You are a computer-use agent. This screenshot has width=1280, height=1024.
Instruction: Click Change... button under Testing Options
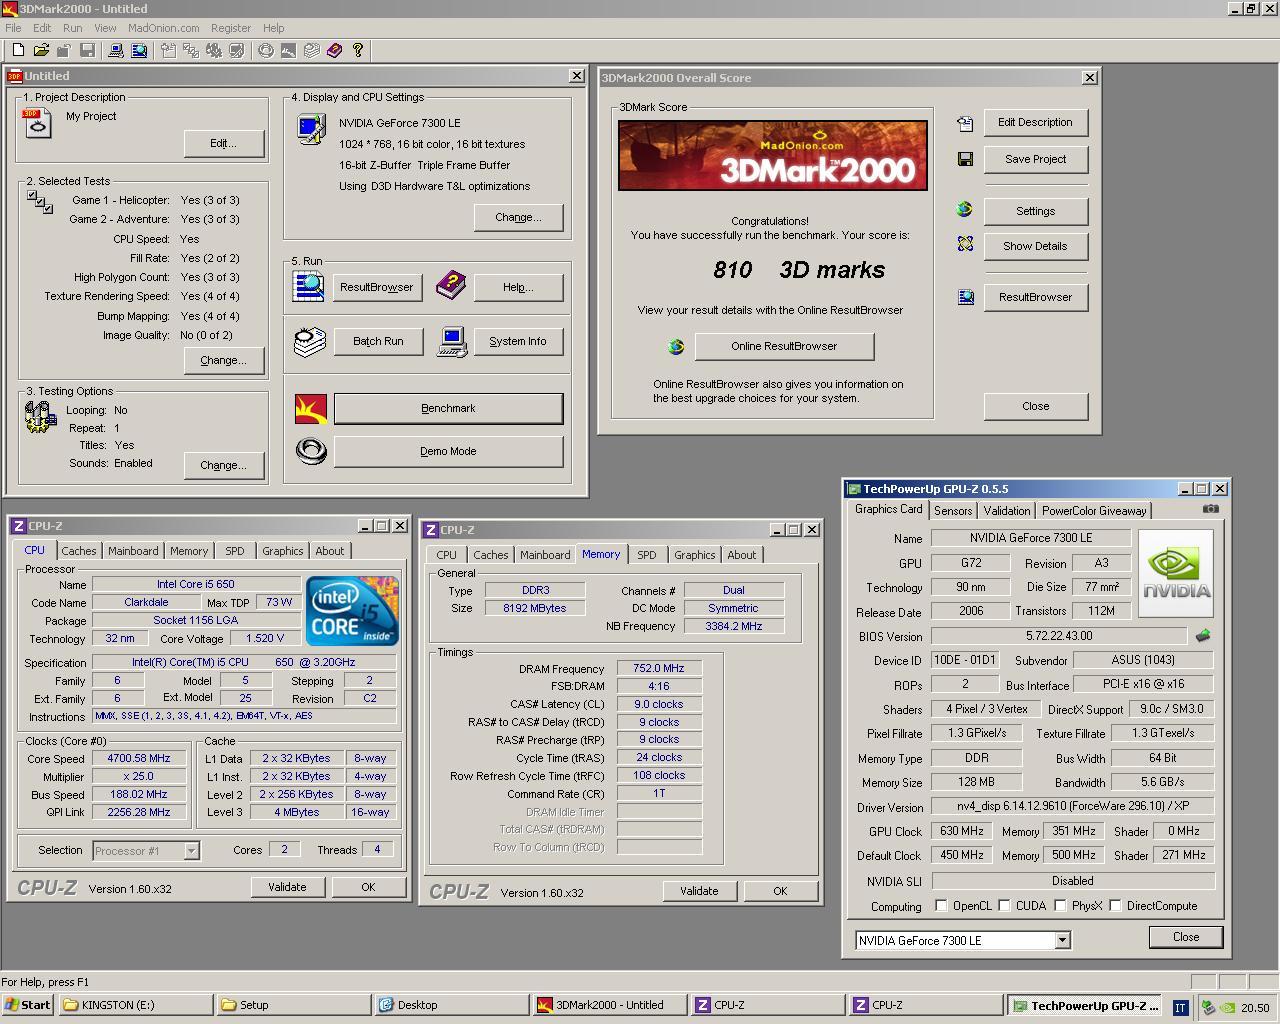point(224,465)
